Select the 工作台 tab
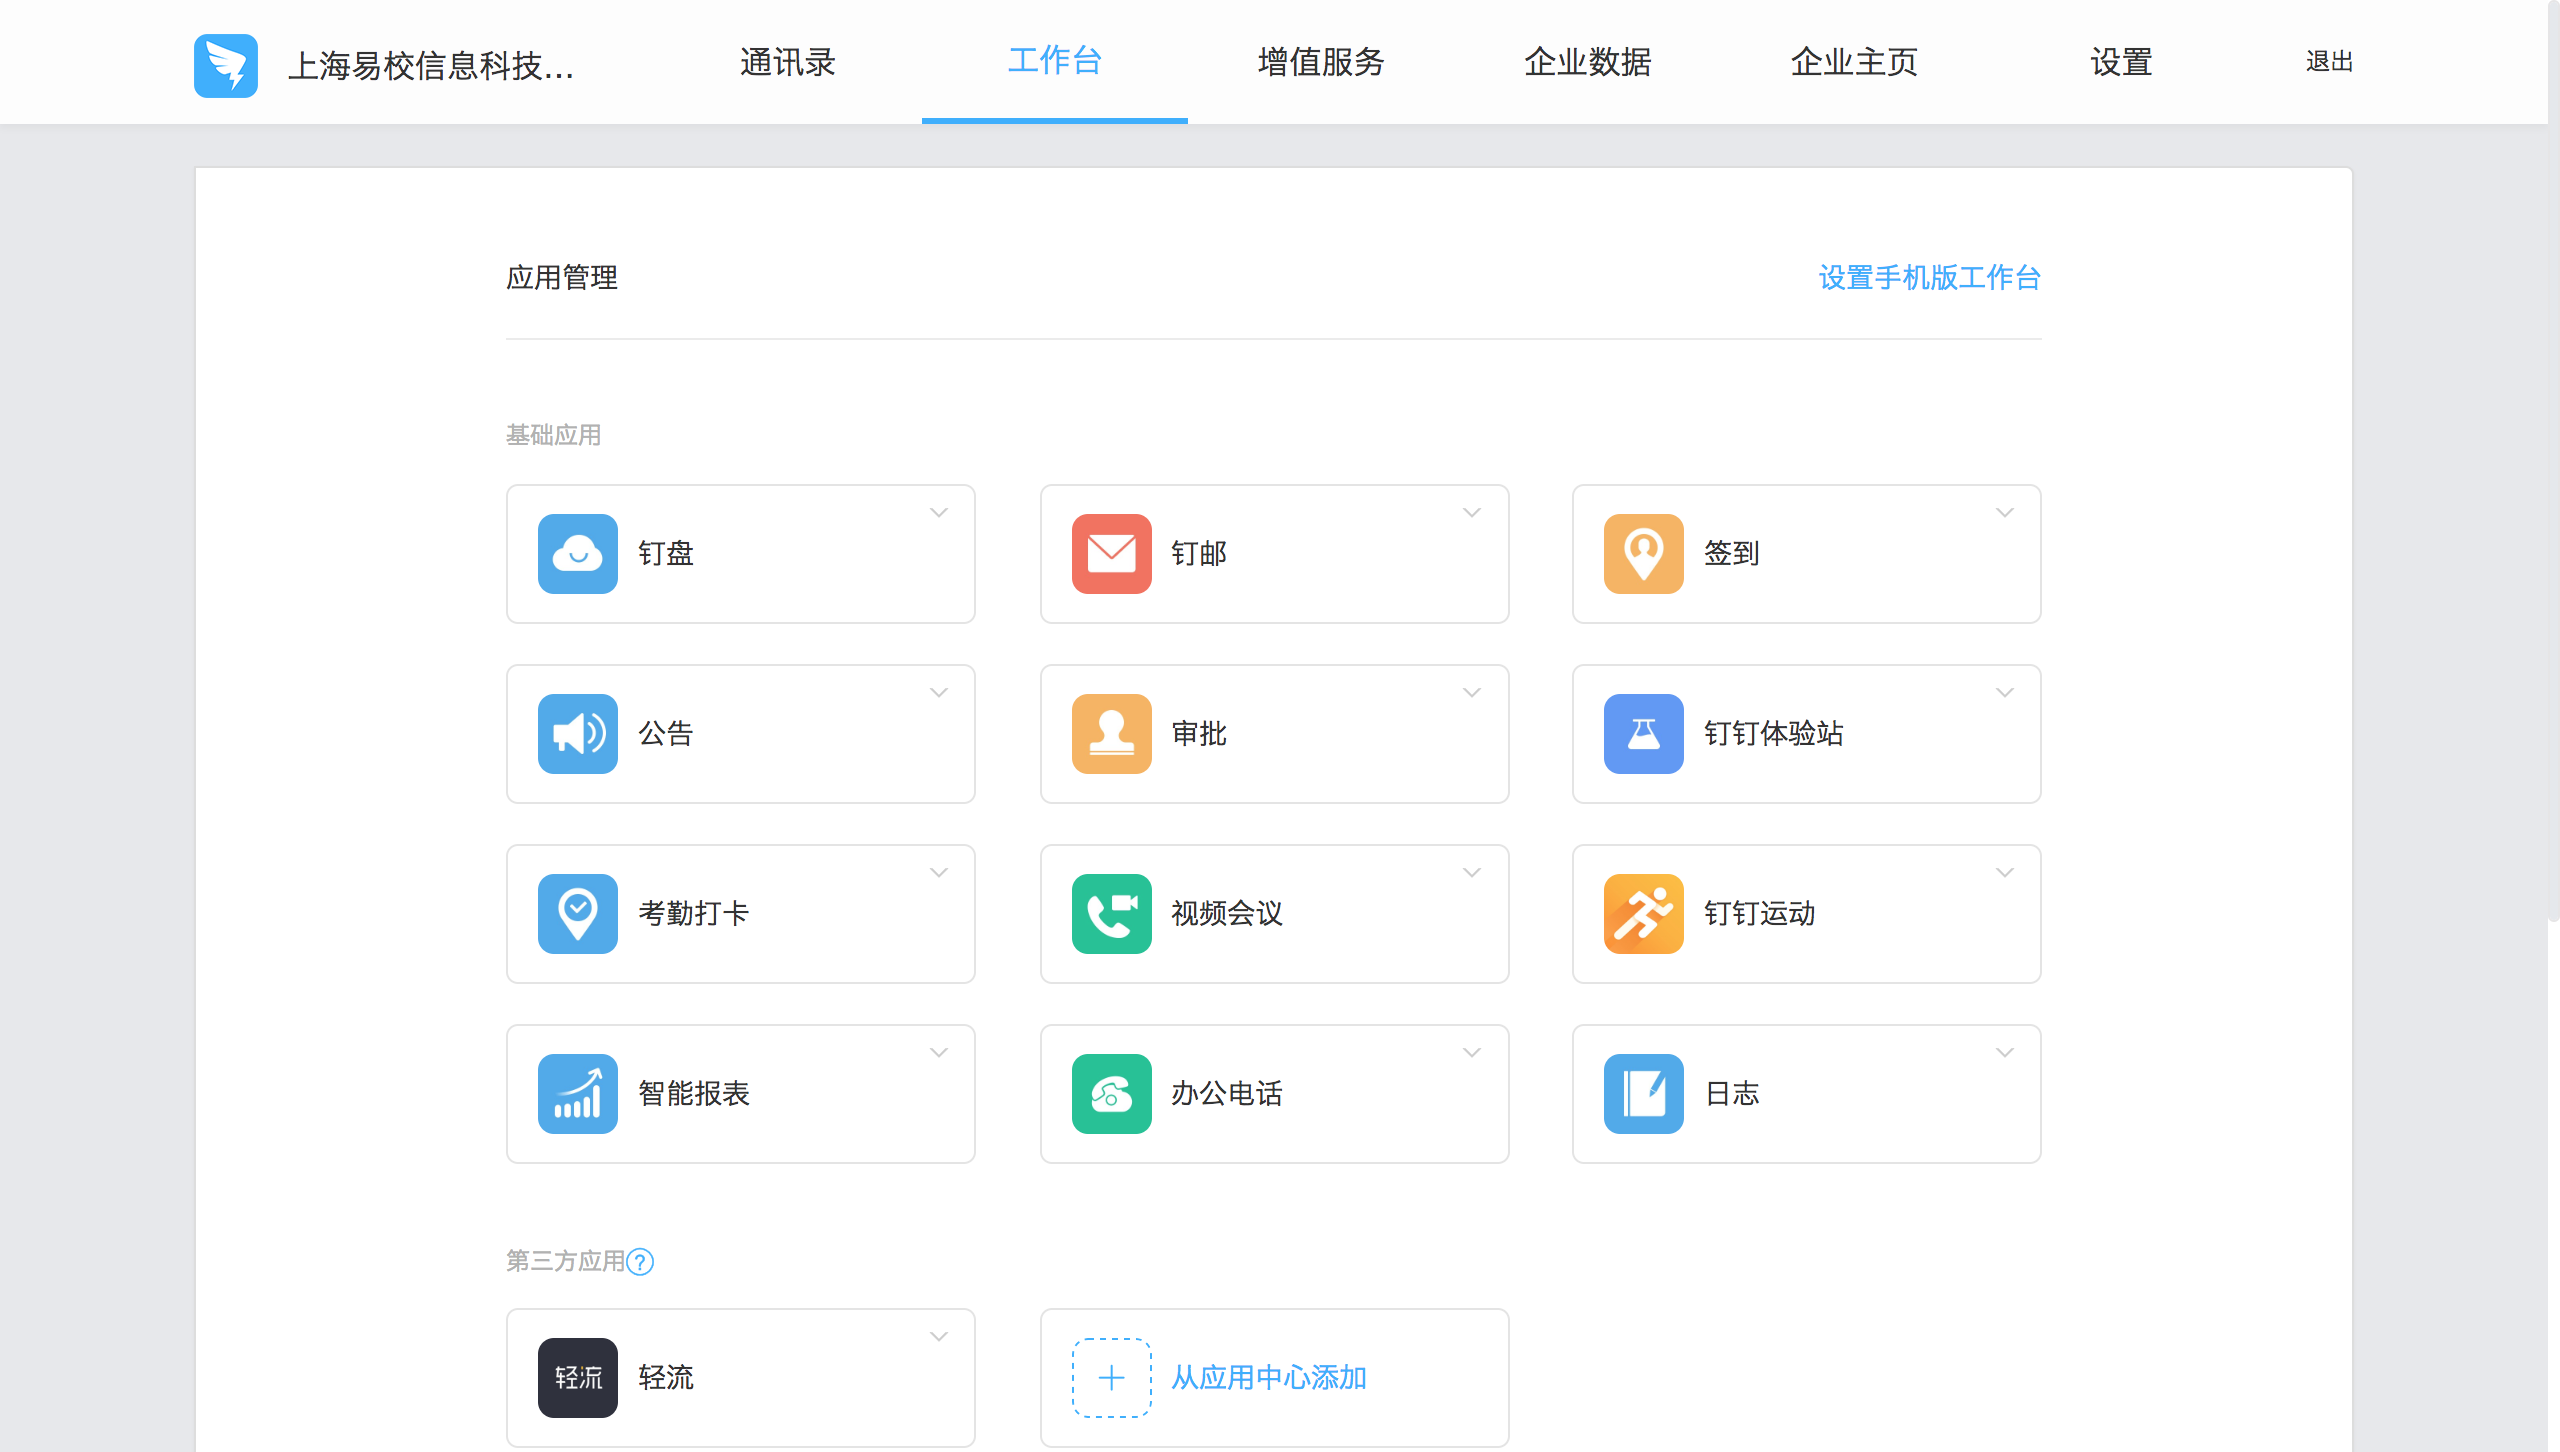Screen dimensions: 2560x1452 tap(1055, 62)
